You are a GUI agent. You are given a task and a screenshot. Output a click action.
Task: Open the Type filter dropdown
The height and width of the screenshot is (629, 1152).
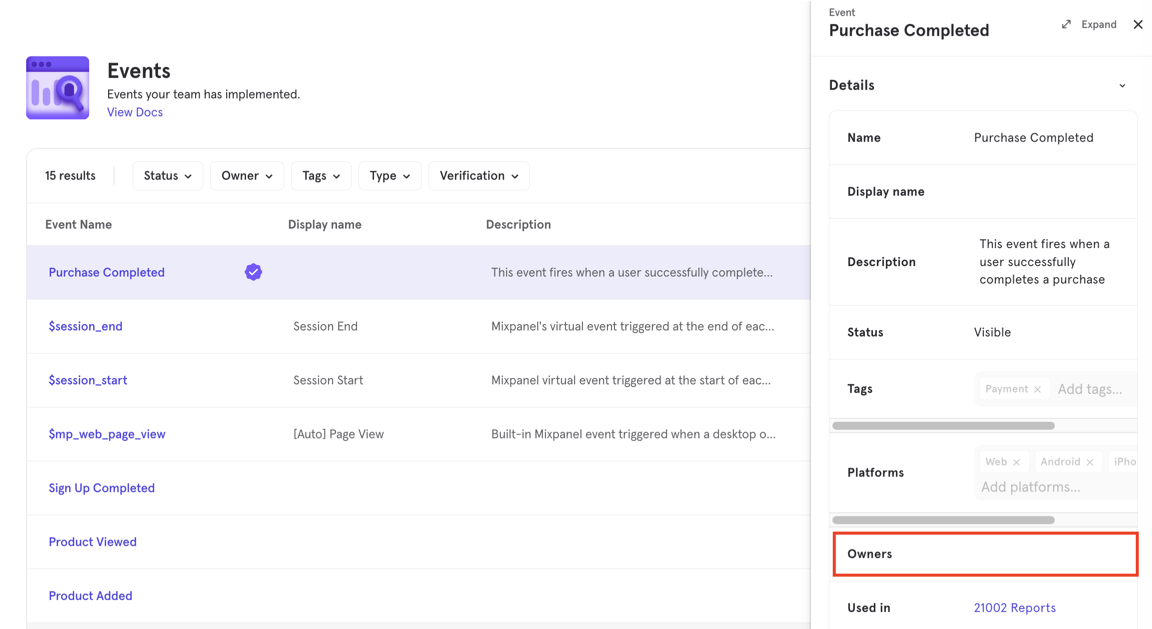[x=389, y=176]
